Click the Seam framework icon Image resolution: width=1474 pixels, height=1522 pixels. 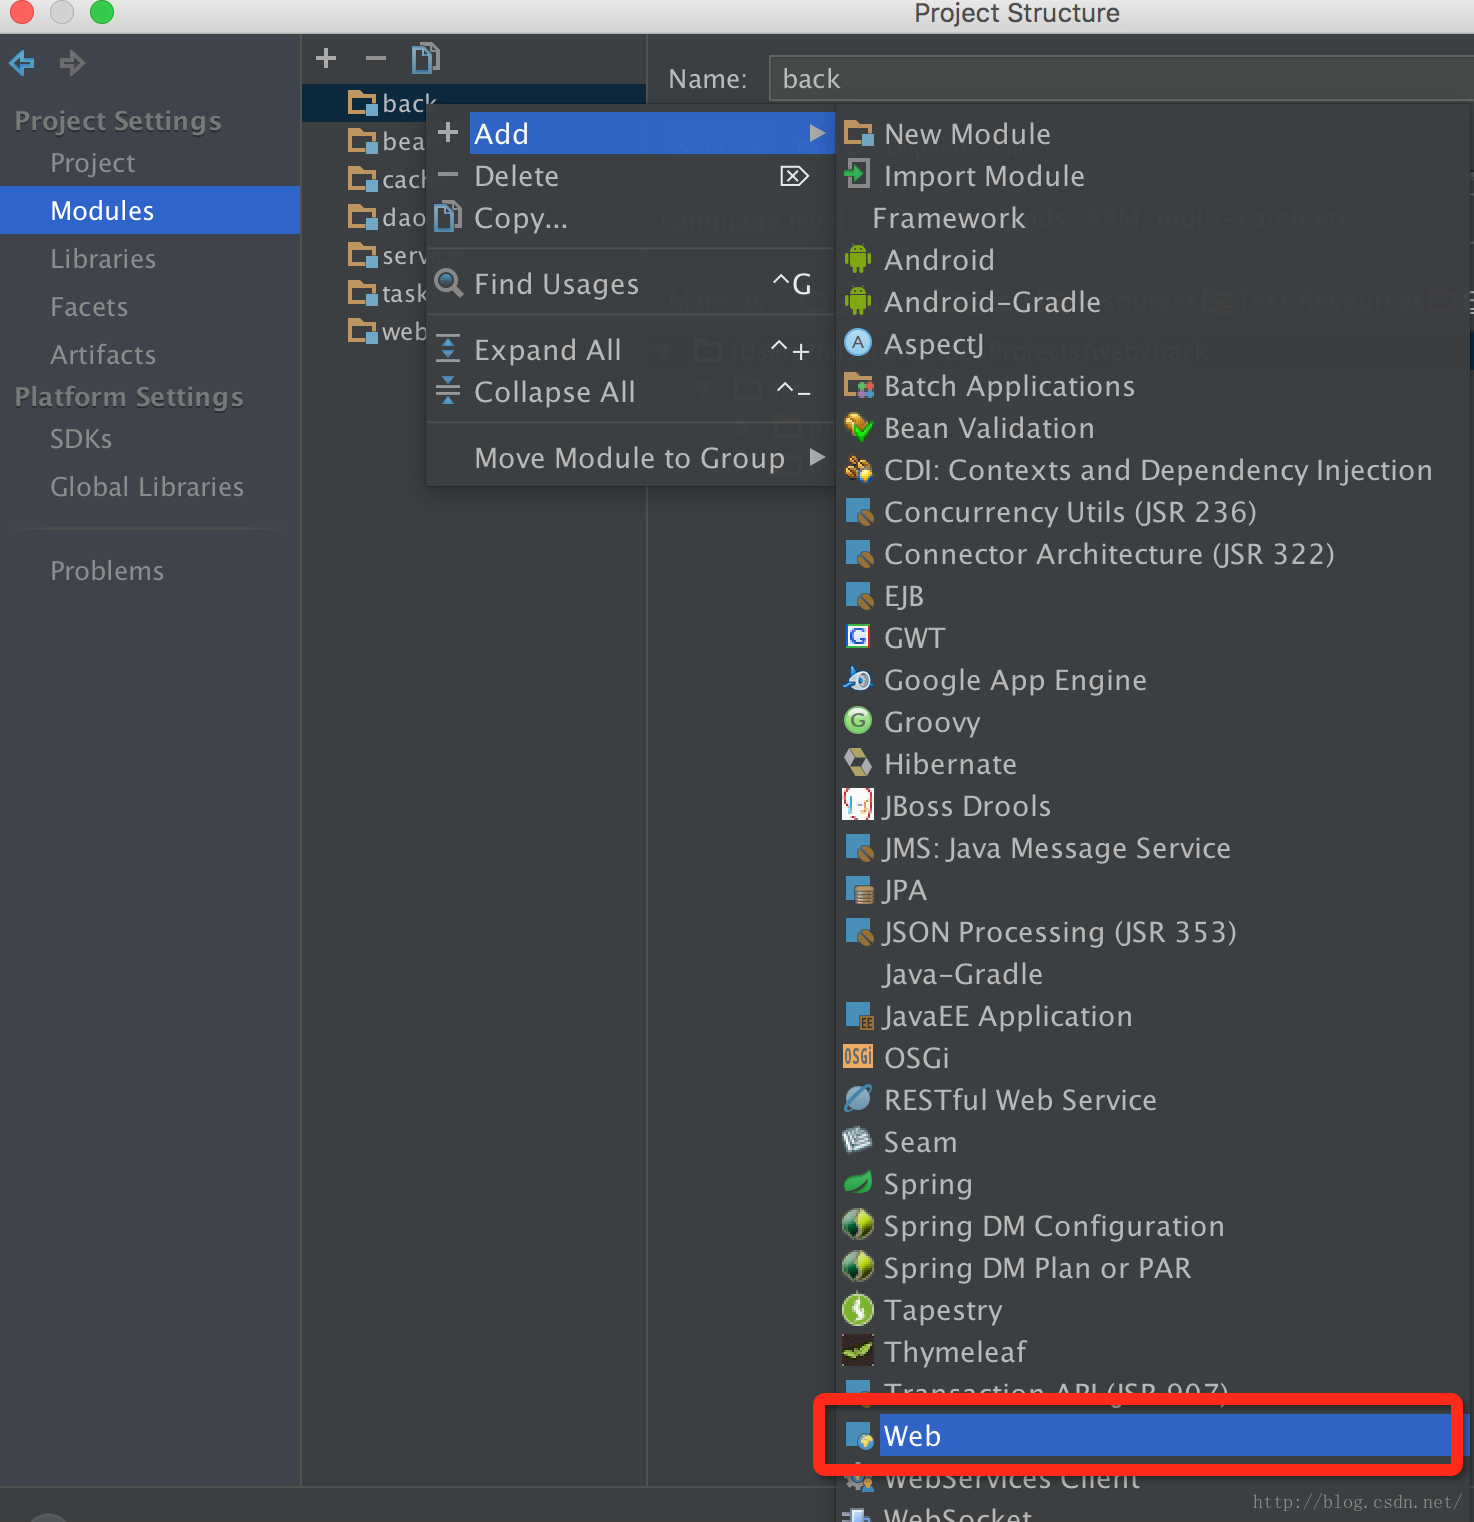[858, 1141]
